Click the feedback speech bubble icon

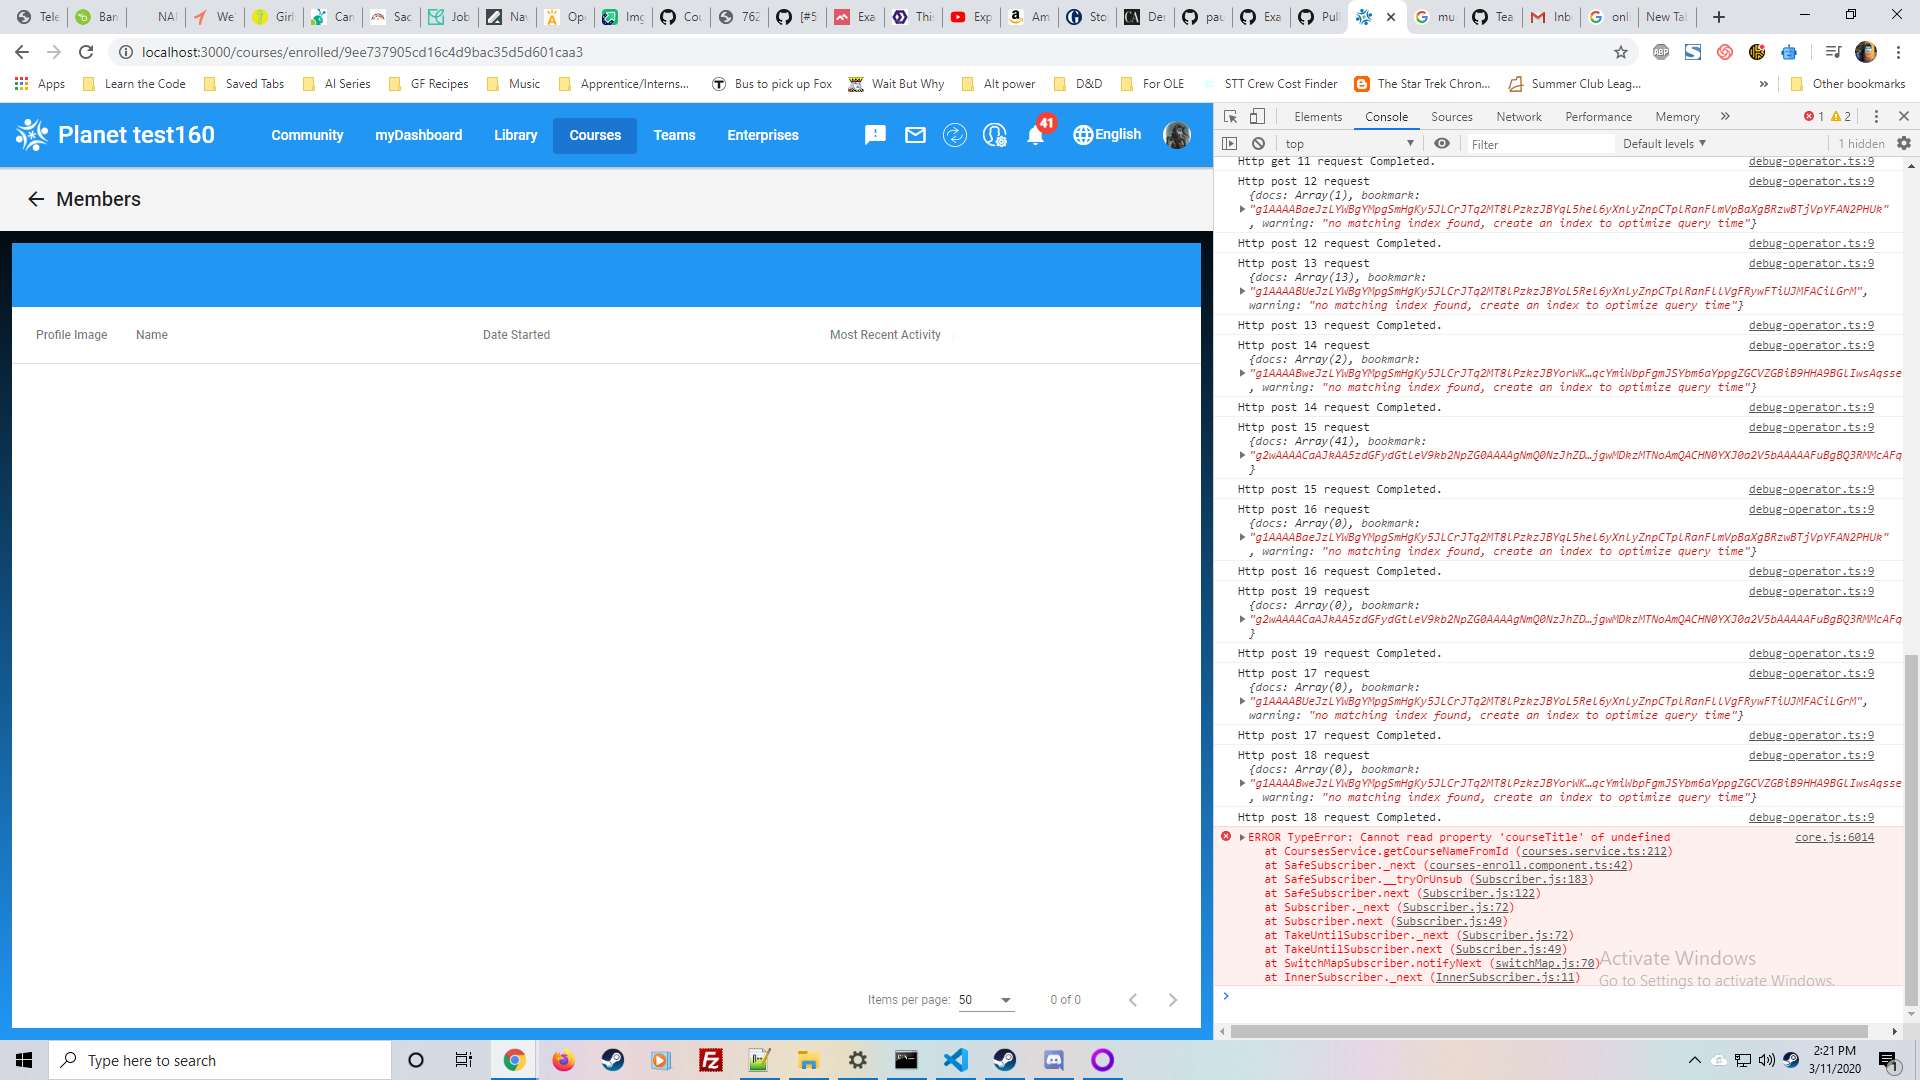click(876, 135)
